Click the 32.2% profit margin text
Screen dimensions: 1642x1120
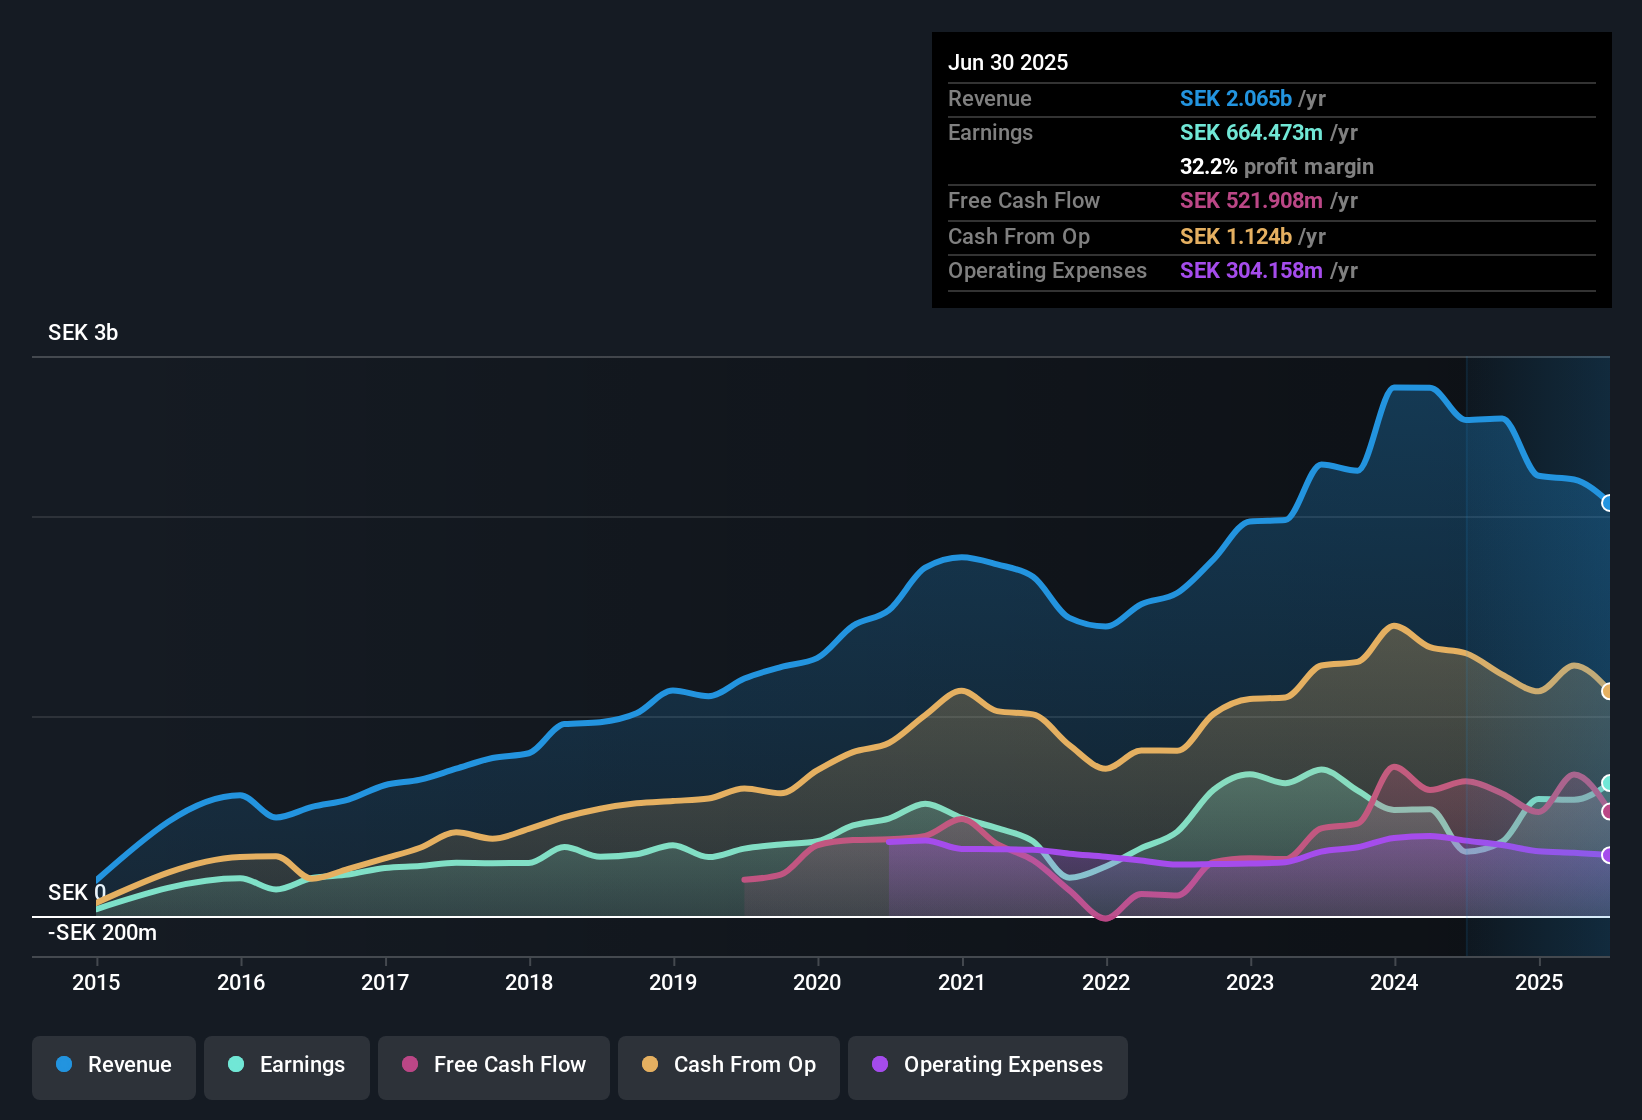[1277, 167]
